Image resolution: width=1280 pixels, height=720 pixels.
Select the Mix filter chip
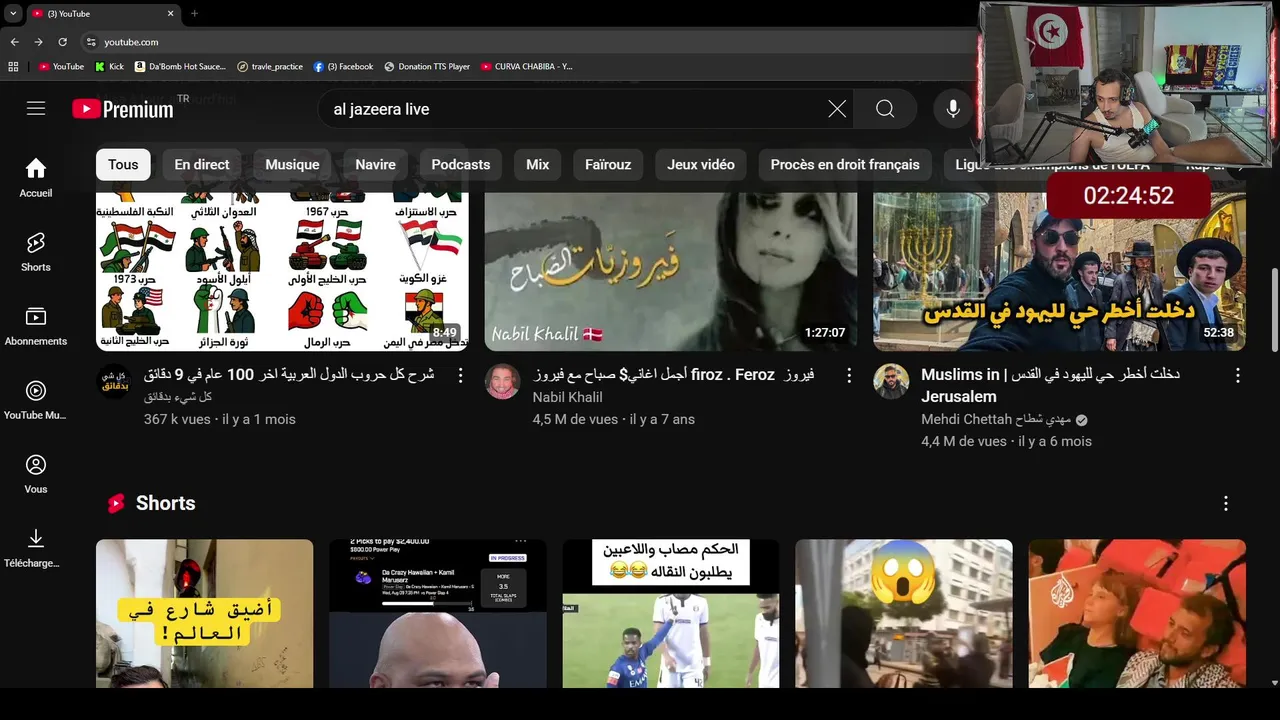coord(538,165)
